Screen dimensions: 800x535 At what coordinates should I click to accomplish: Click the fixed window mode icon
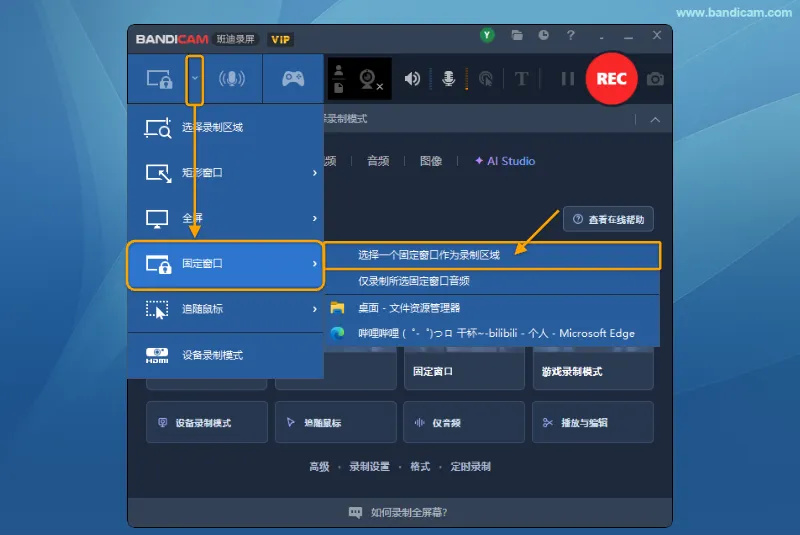pyautogui.click(x=159, y=80)
